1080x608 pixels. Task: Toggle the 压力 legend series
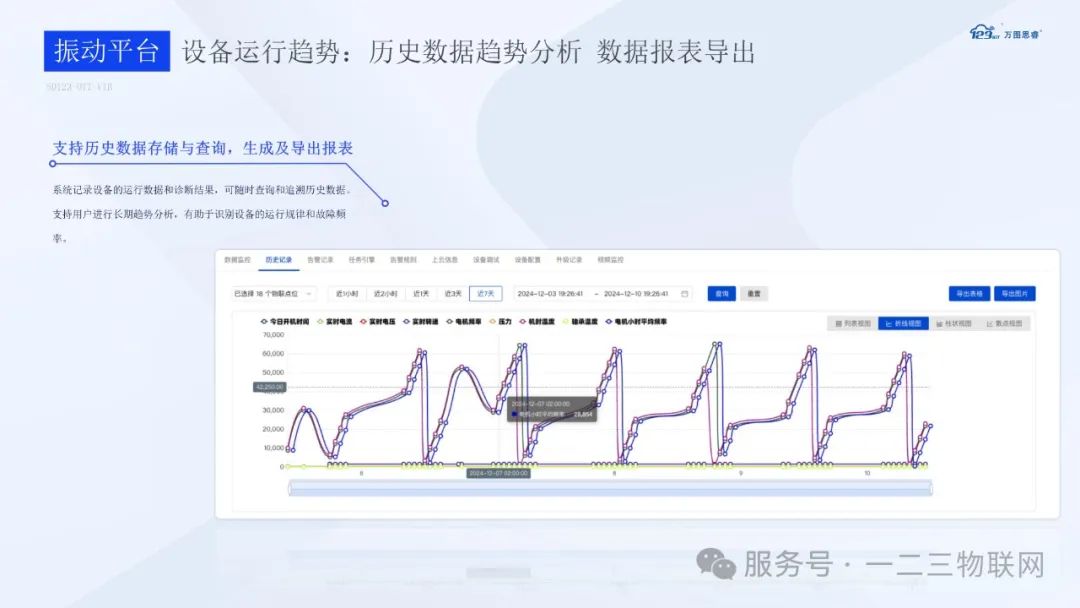[501, 322]
